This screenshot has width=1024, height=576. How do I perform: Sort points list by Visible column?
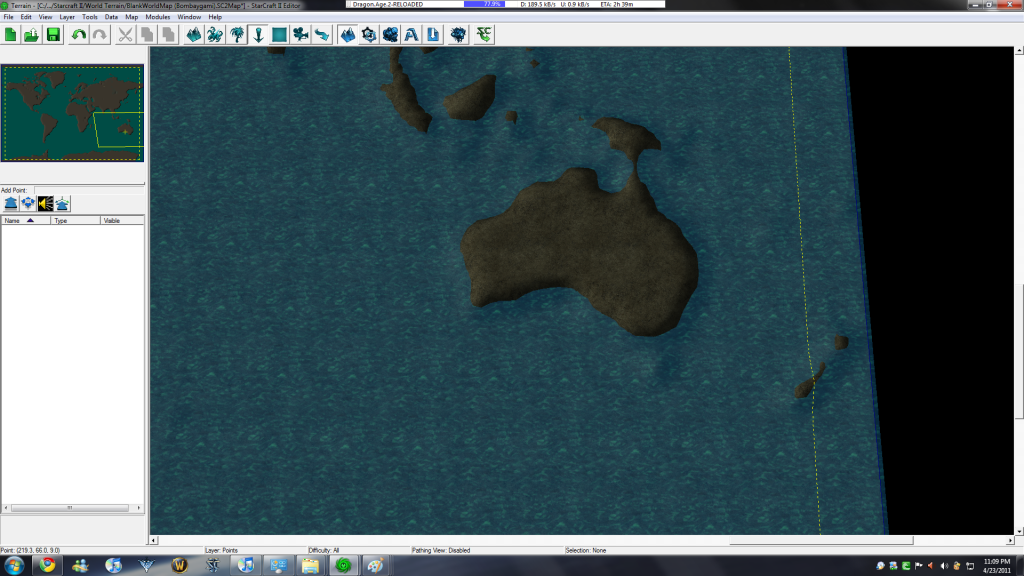tap(122, 221)
